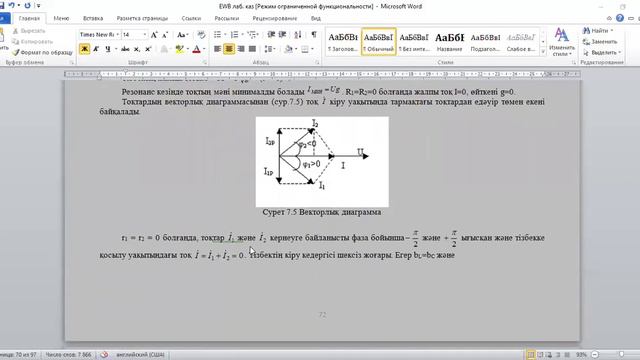The image size is (640, 360).
Task: Toggle Center alignment button
Action: (229, 49)
